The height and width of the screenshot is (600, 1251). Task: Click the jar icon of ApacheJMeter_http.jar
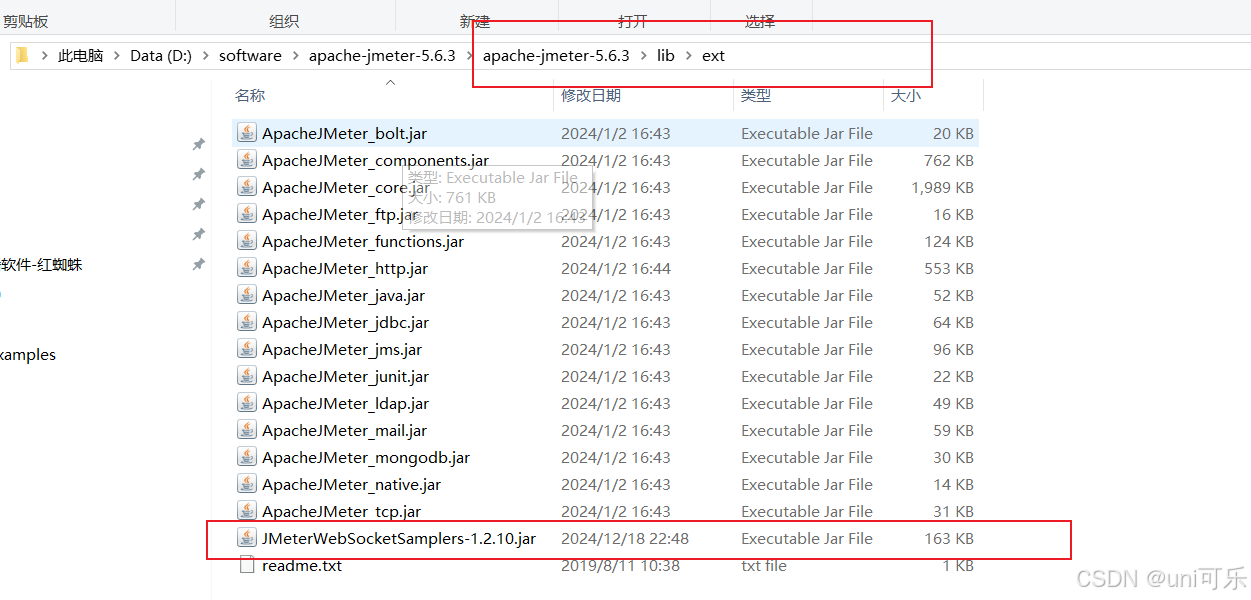pyautogui.click(x=247, y=268)
